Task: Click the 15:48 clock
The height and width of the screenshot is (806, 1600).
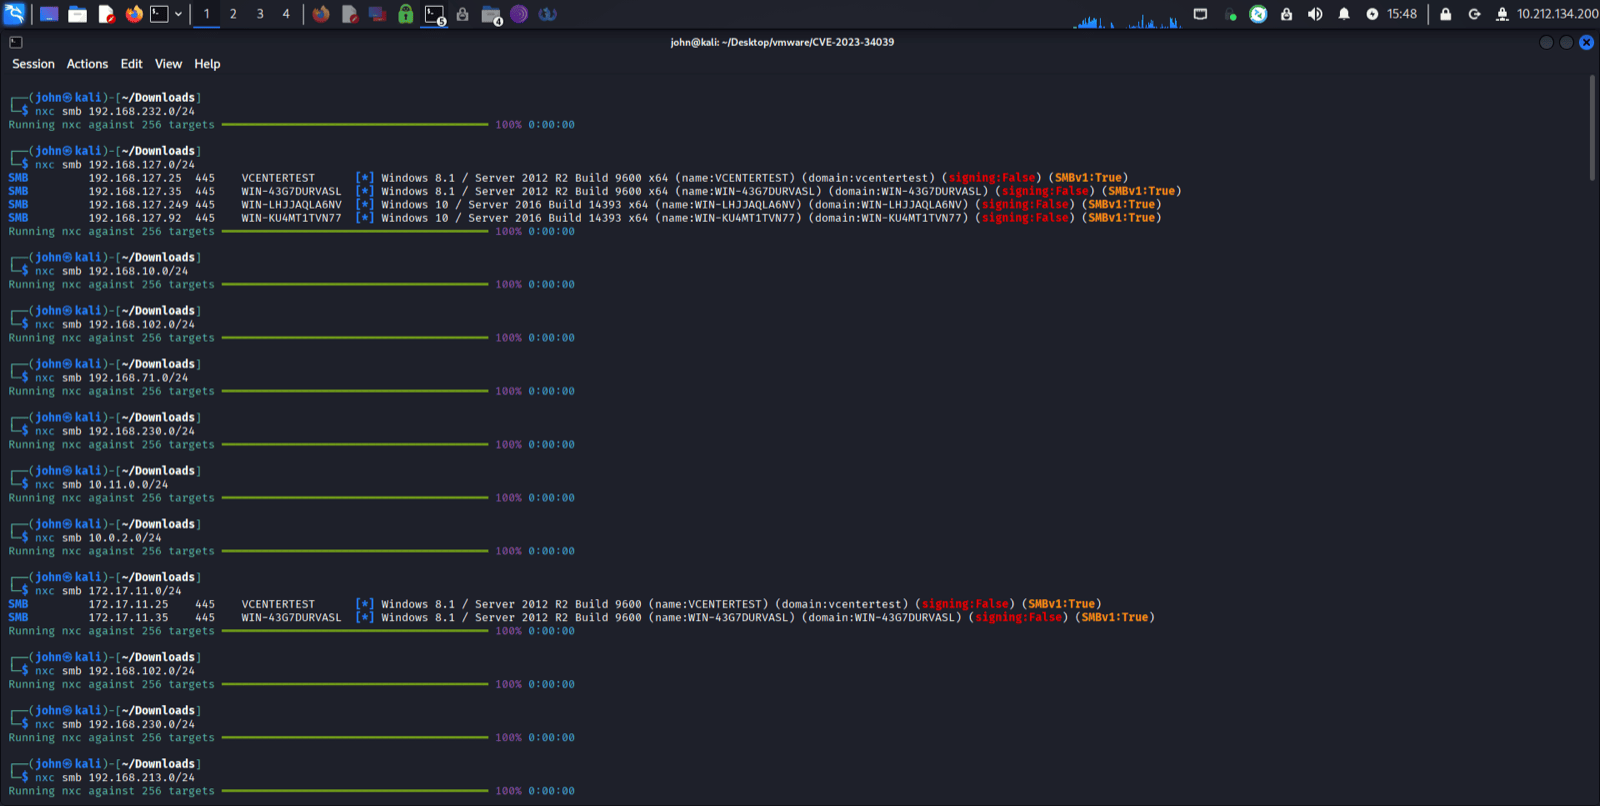Action: click(x=1402, y=14)
